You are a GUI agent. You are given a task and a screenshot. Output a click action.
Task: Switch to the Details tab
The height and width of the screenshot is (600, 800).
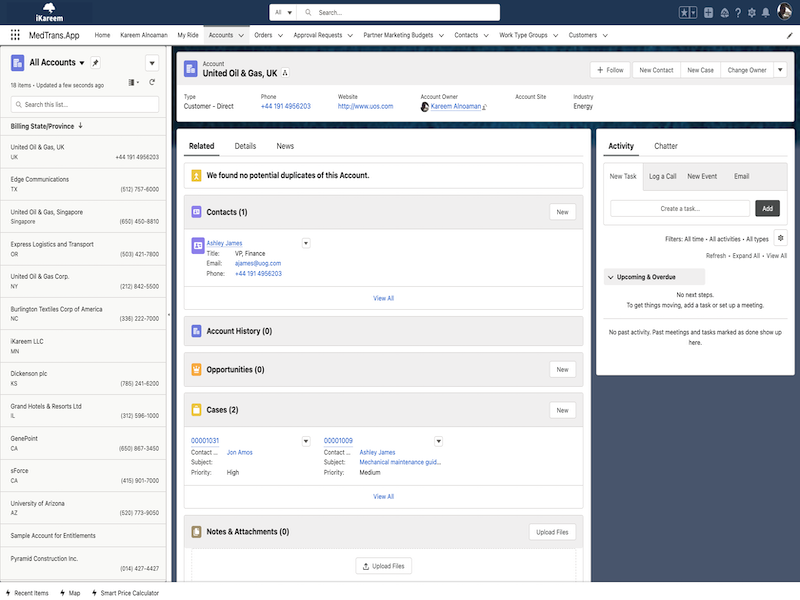pos(245,146)
